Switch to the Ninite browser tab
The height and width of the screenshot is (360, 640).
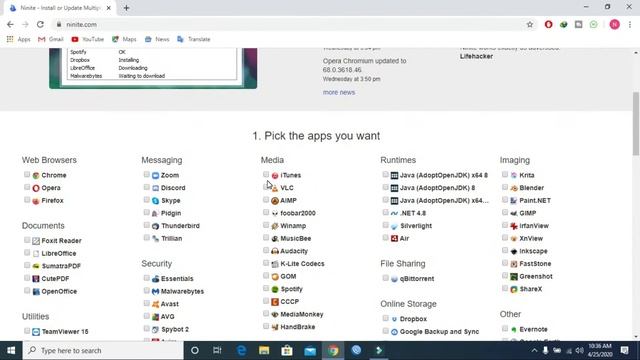60,8
